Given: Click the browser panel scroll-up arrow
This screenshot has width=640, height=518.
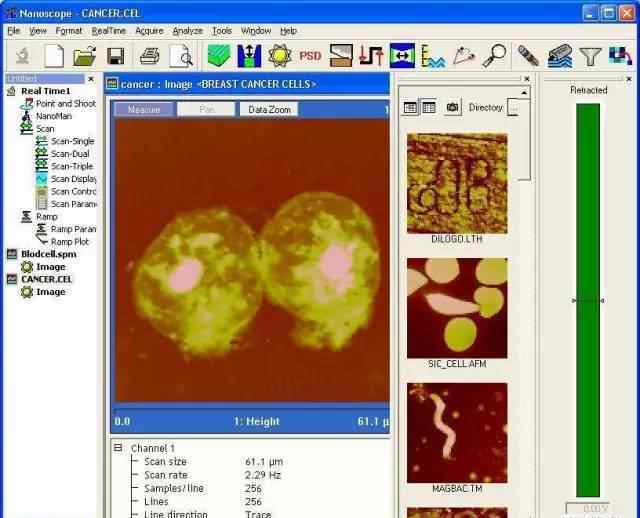Looking at the screenshot, I should click(524, 93).
